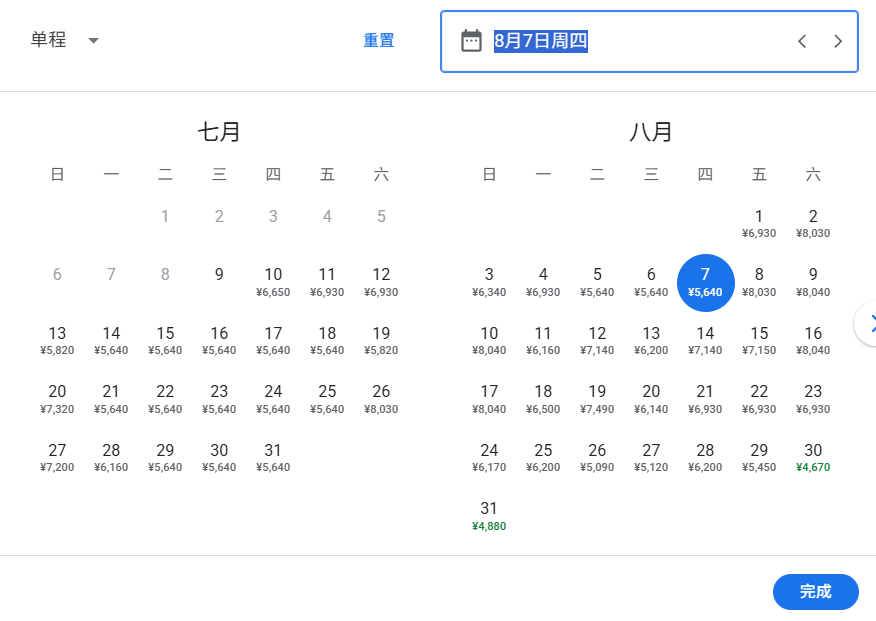Select August 30 priced ¥4,670

[813, 456]
